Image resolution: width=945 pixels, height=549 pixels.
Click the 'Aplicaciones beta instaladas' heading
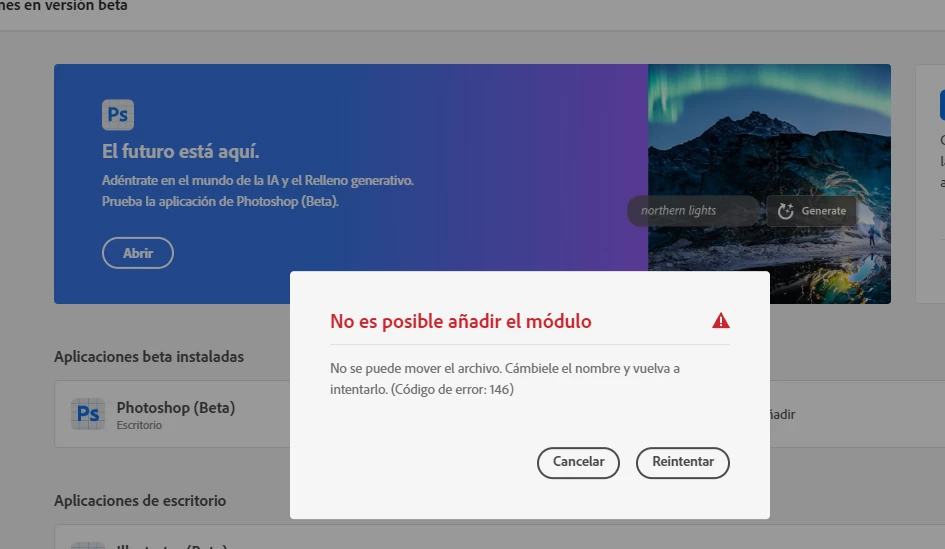click(149, 357)
